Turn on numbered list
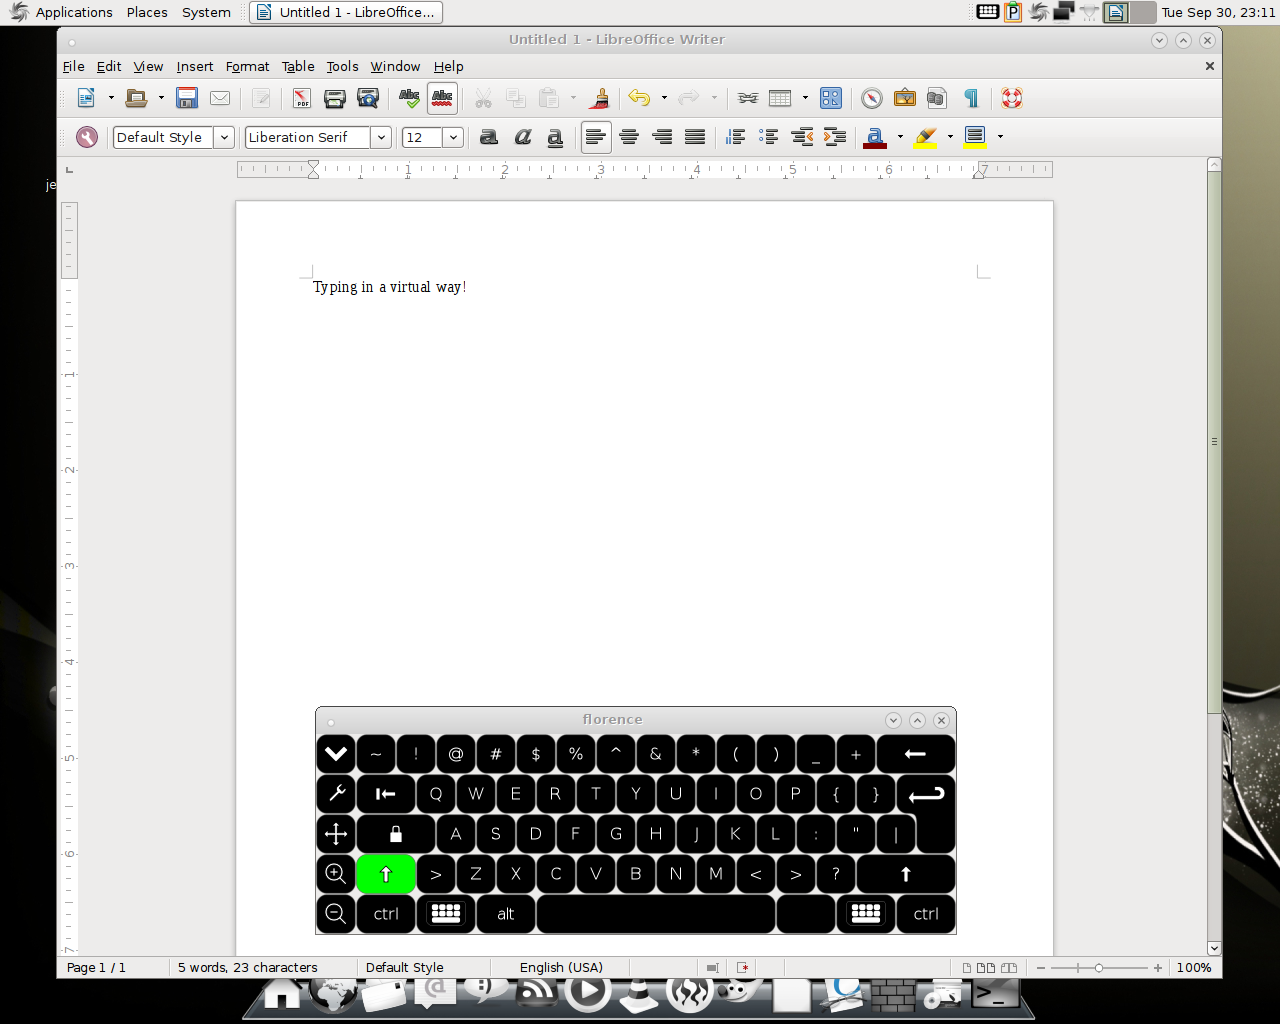 736,137
